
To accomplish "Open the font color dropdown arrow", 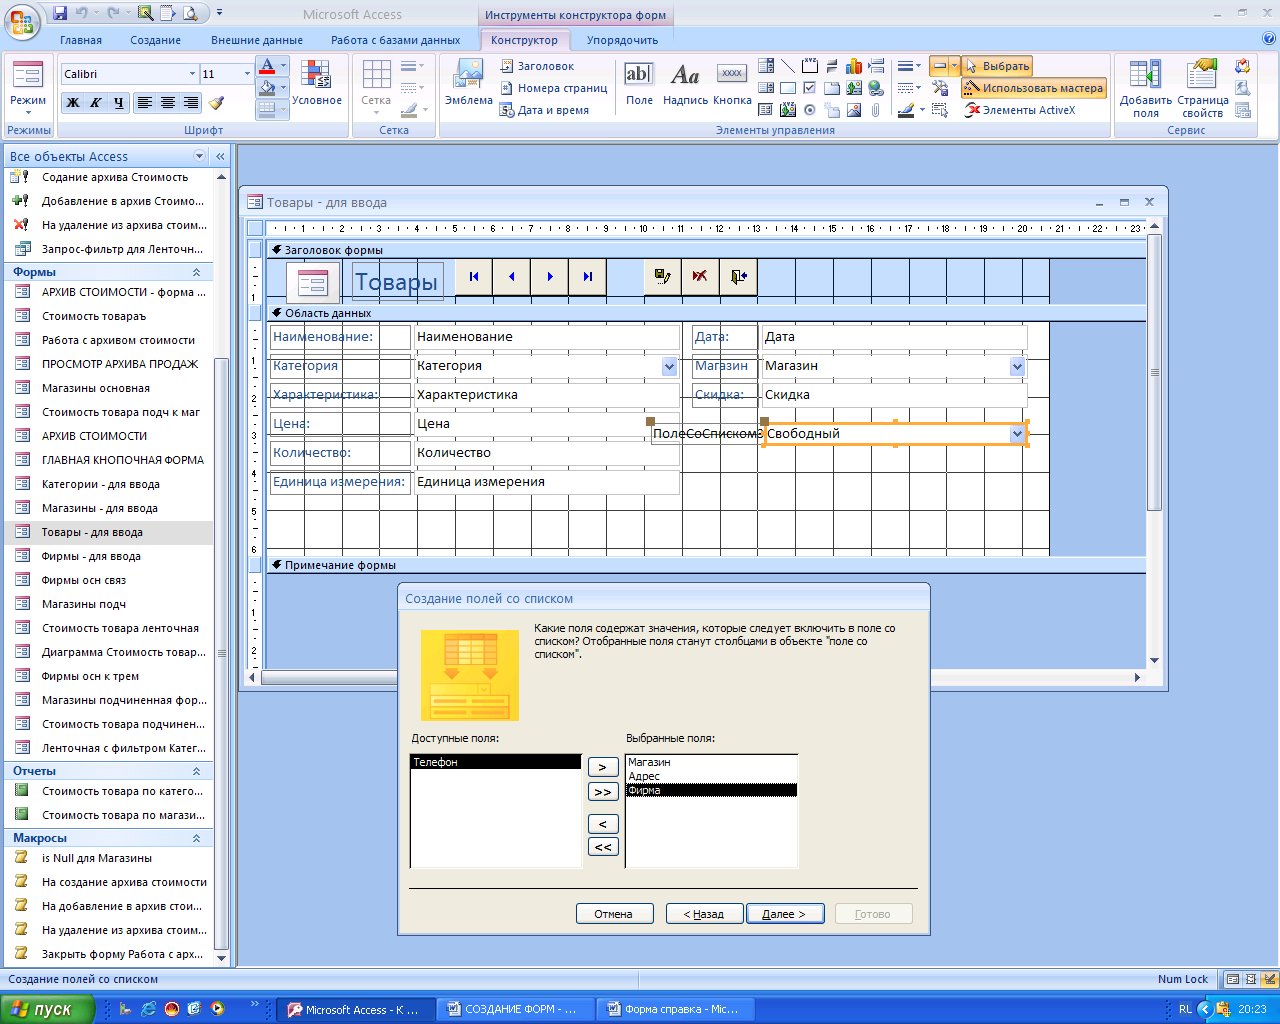I will (284, 66).
